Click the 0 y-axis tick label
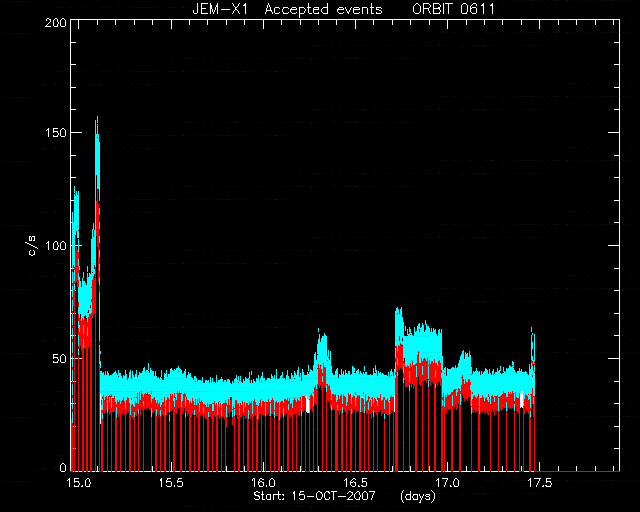The image size is (640, 512). point(63,467)
